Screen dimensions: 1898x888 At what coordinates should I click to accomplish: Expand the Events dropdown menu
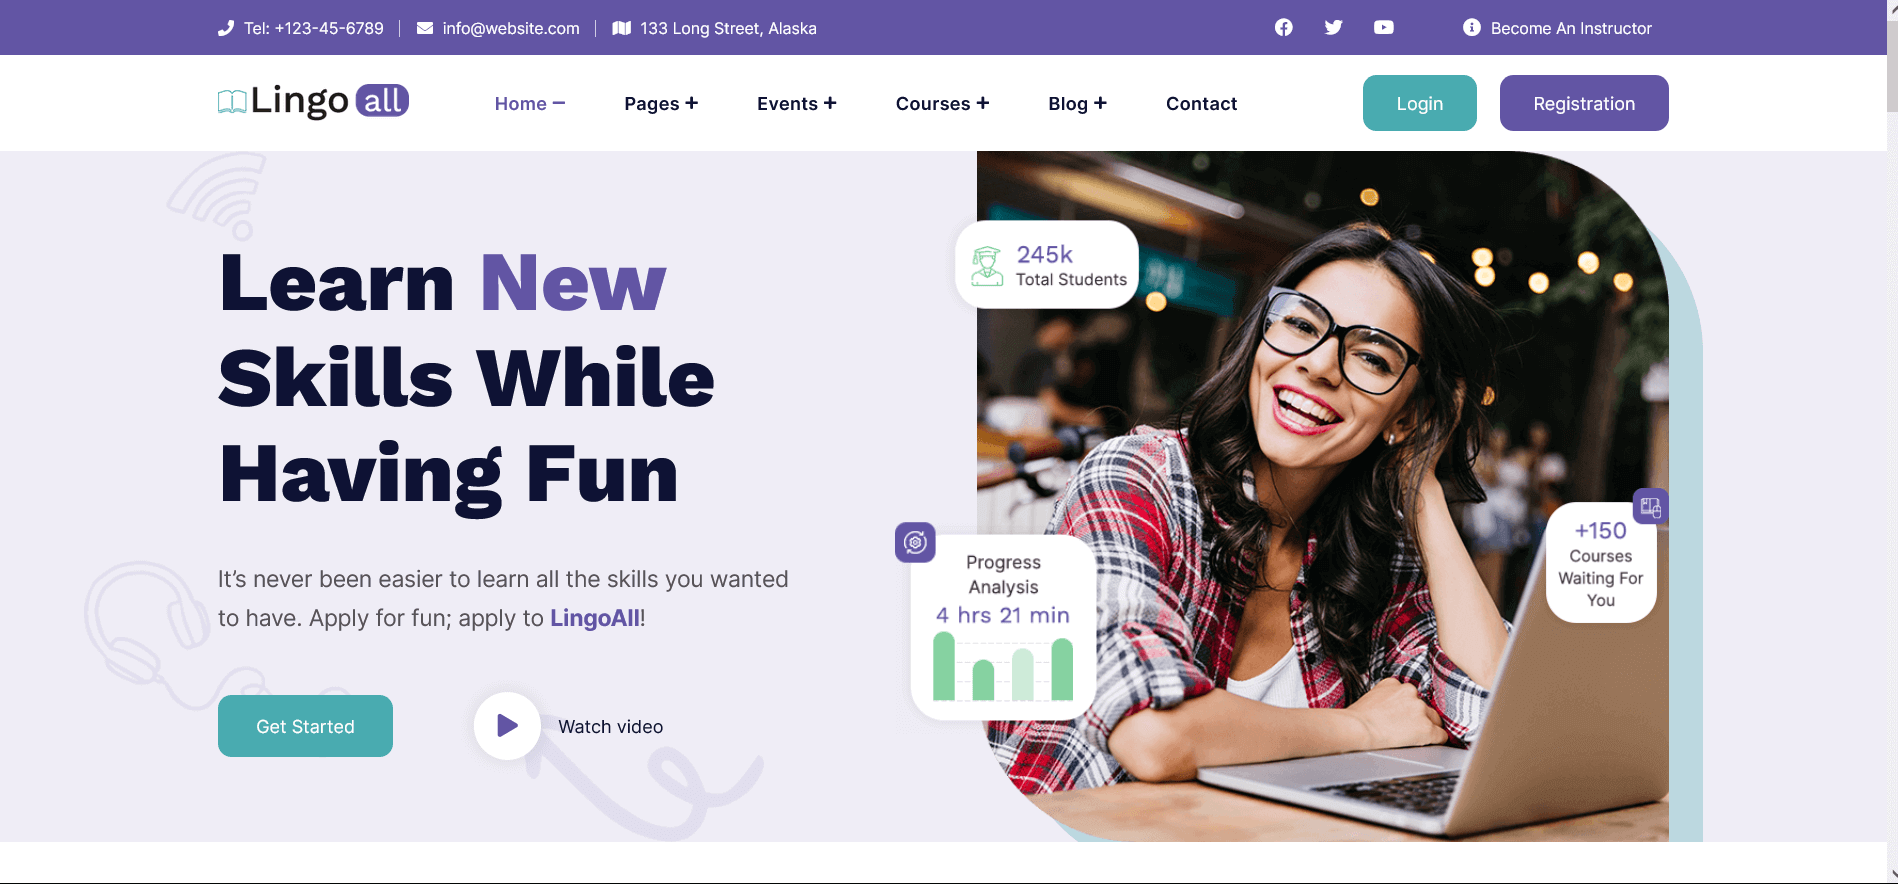pos(796,103)
